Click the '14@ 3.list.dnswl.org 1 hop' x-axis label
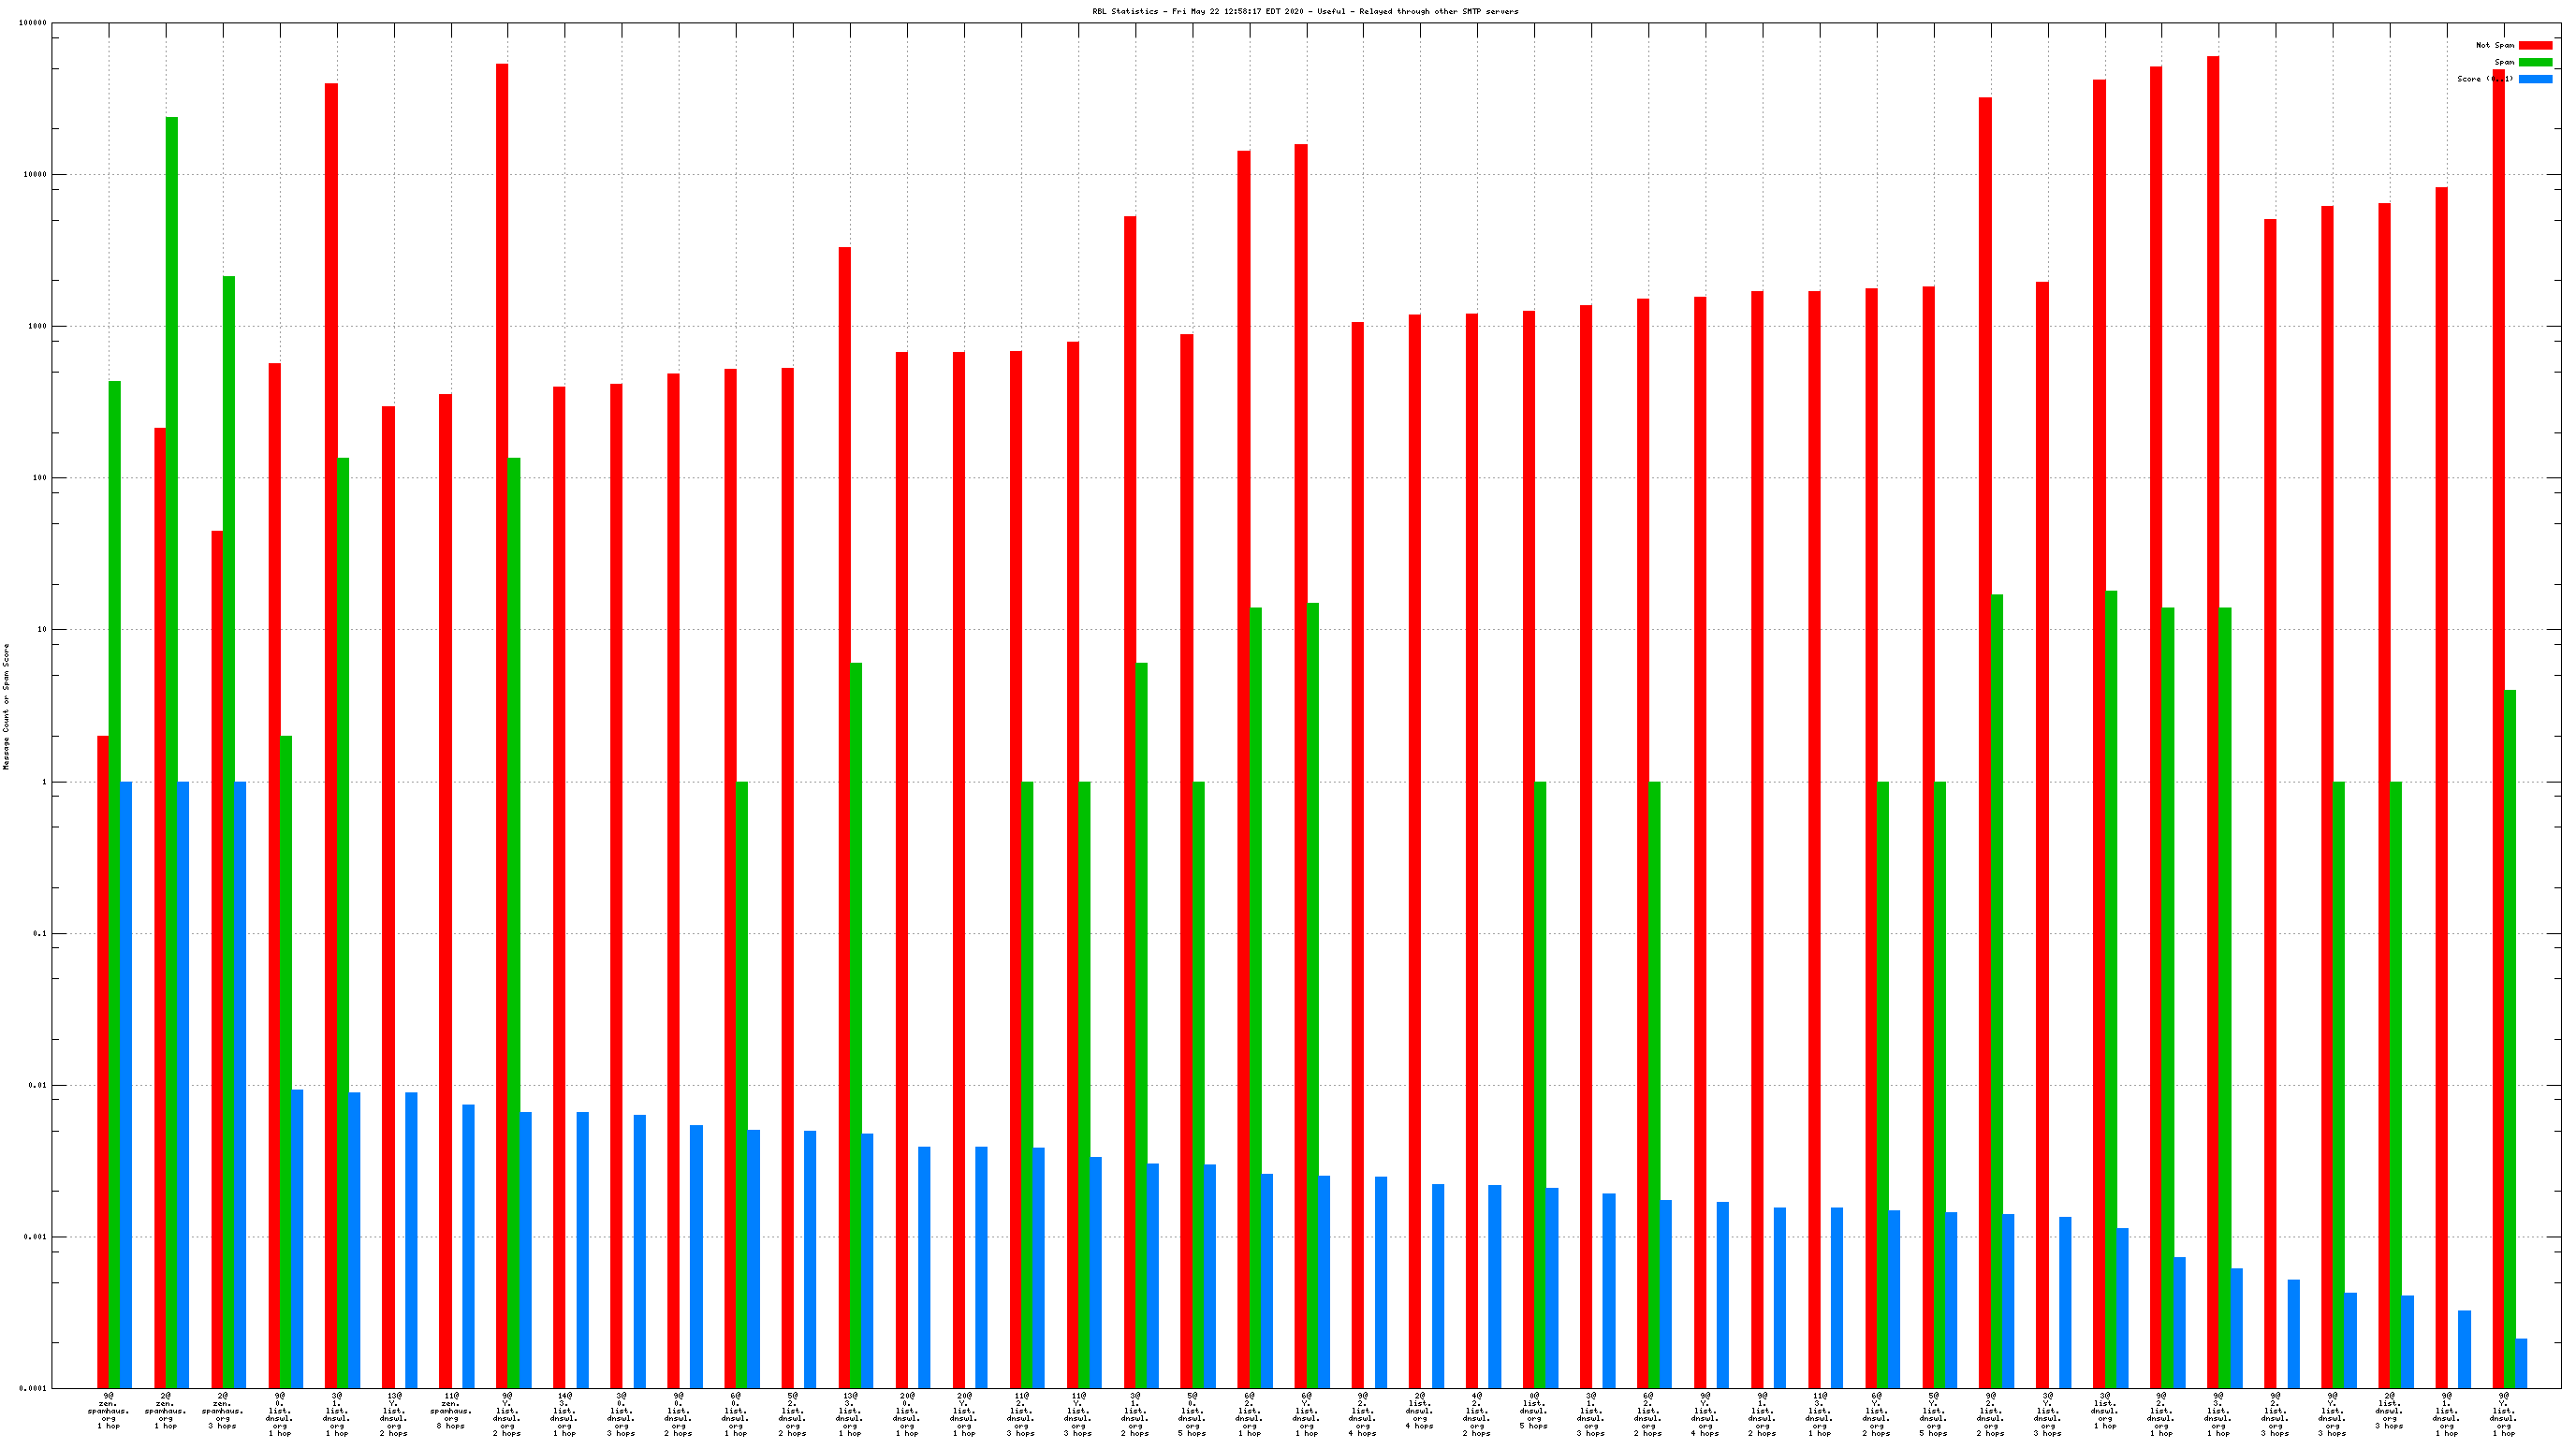The height and width of the screenshot is (1449, 2576). (x=564, y=1414)
